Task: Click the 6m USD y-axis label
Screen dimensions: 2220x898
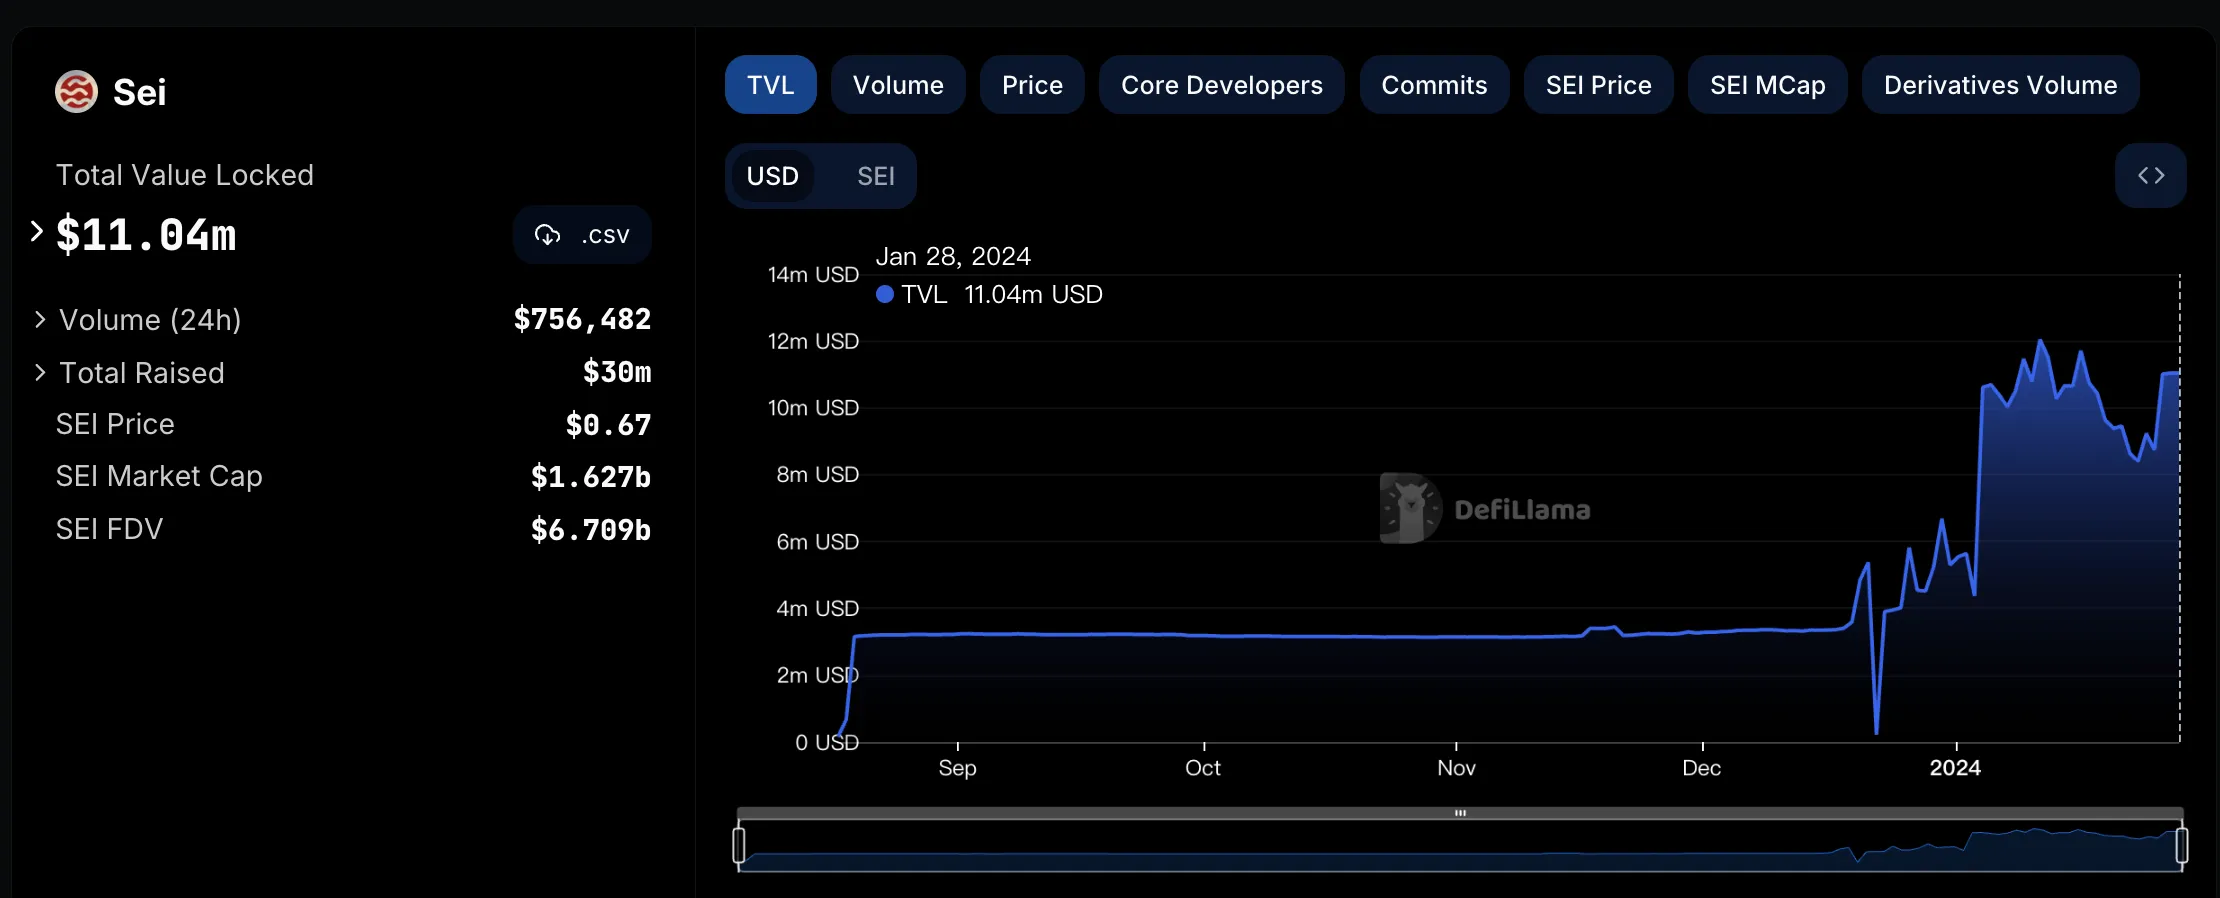Action: click(818, 542)
